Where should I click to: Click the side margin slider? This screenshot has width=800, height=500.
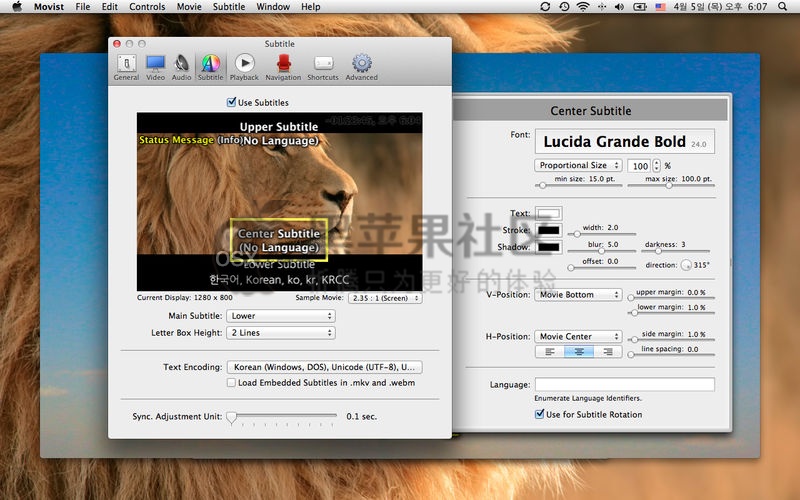click(x=671, y=339)
